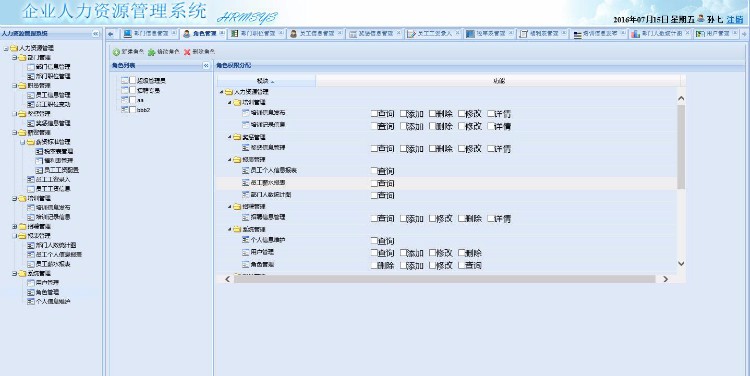Click the 用户管理 tab icon
This screenshot has width=750, height=376.
[x=700, y=34]
